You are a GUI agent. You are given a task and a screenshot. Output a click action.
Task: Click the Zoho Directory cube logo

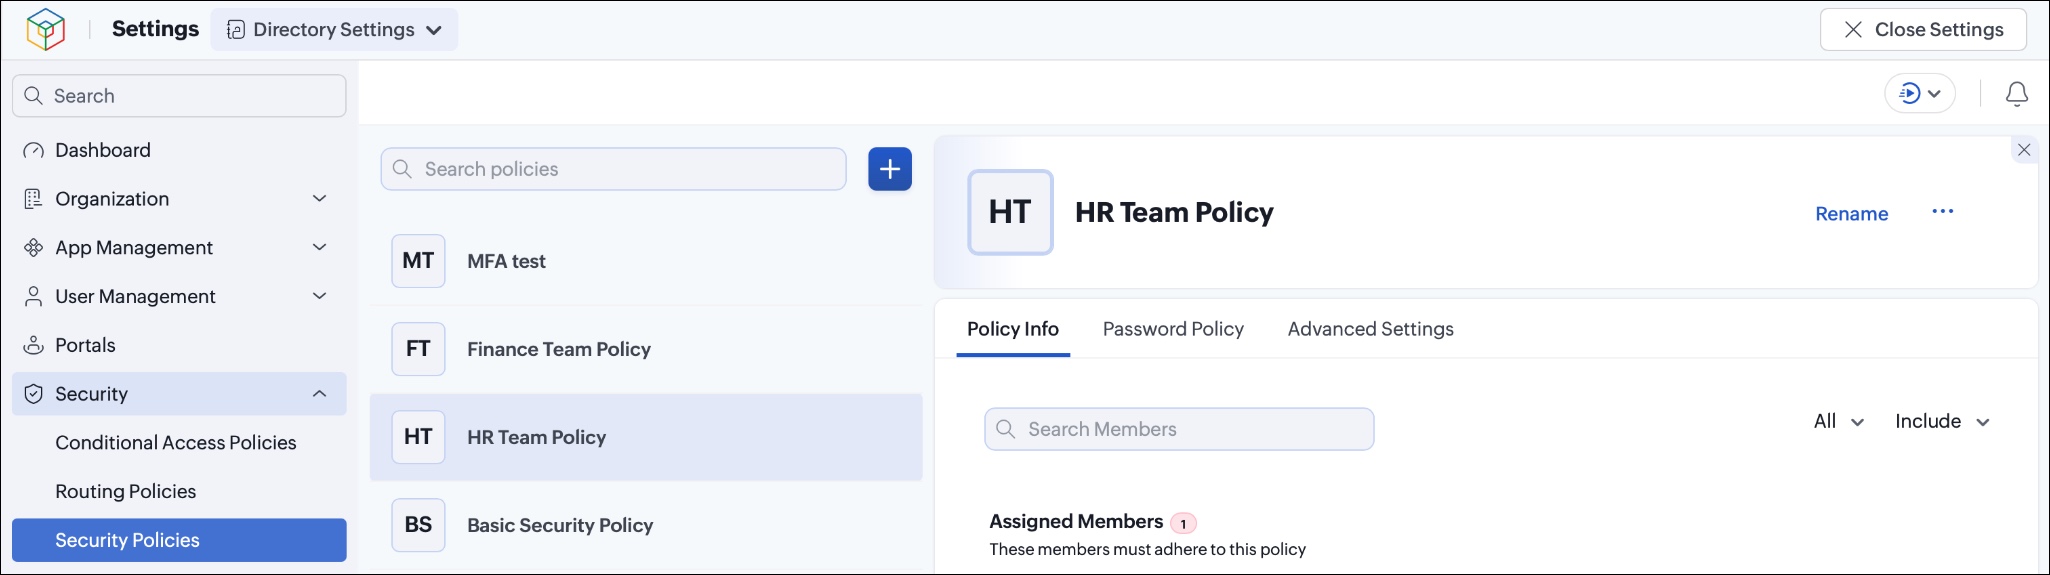coord(45,29)
